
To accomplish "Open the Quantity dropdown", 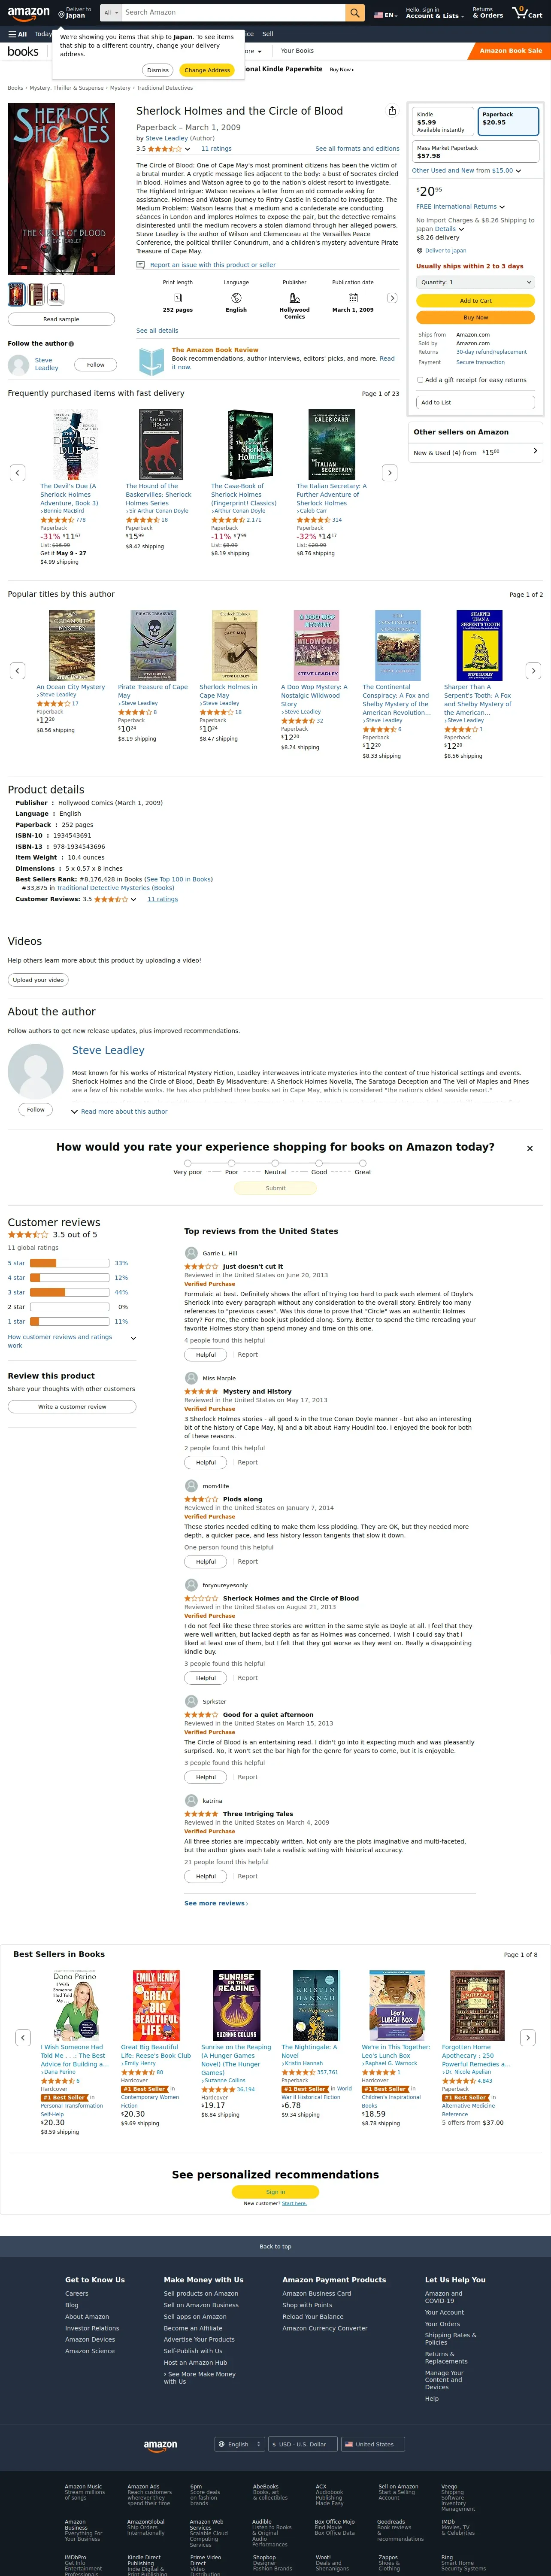I will point(475,282).
